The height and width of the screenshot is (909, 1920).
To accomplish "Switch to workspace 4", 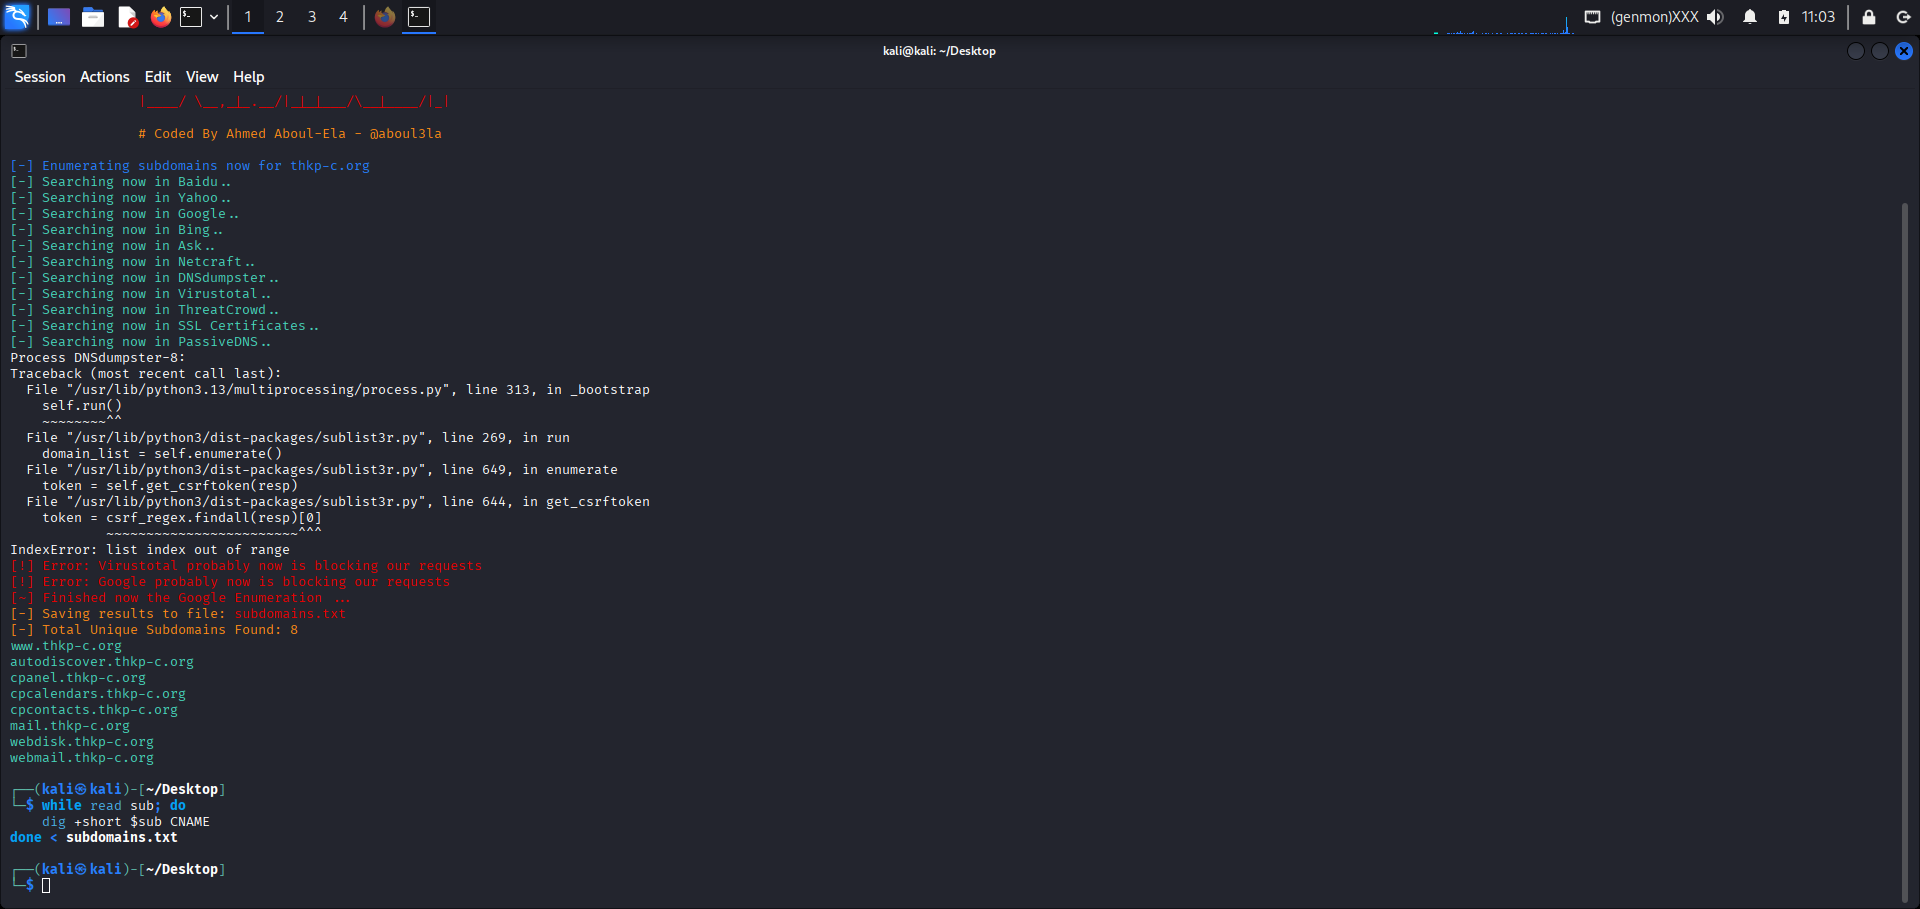I will [343, 17].
